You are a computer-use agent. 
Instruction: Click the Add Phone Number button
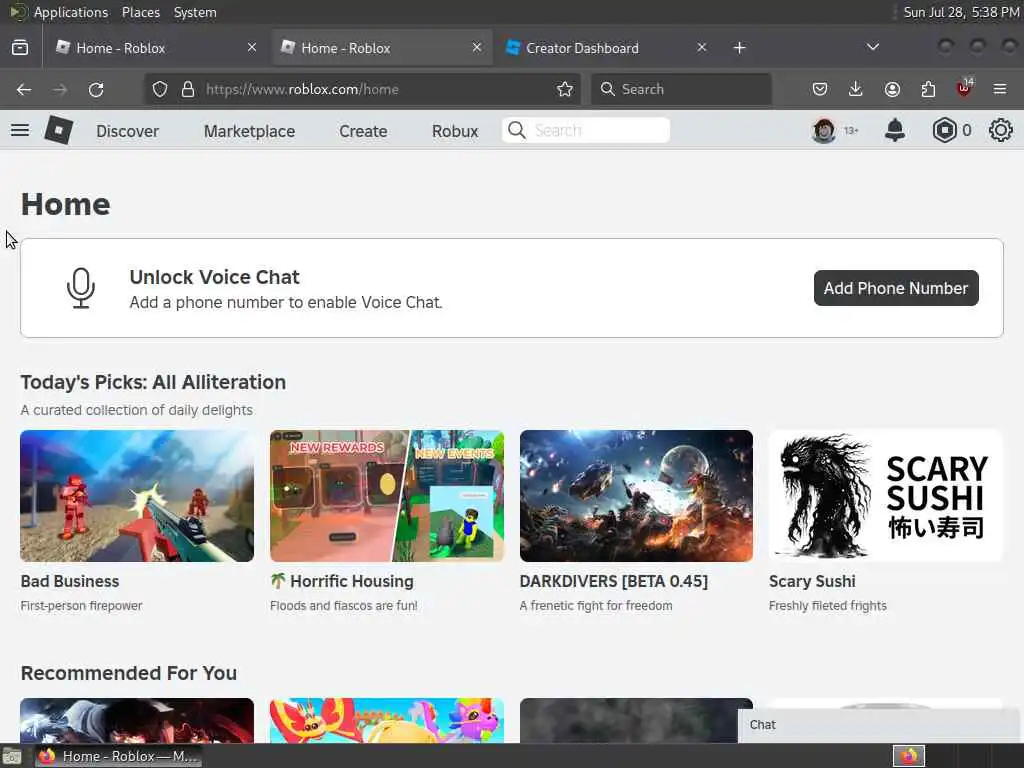(896, 288)
